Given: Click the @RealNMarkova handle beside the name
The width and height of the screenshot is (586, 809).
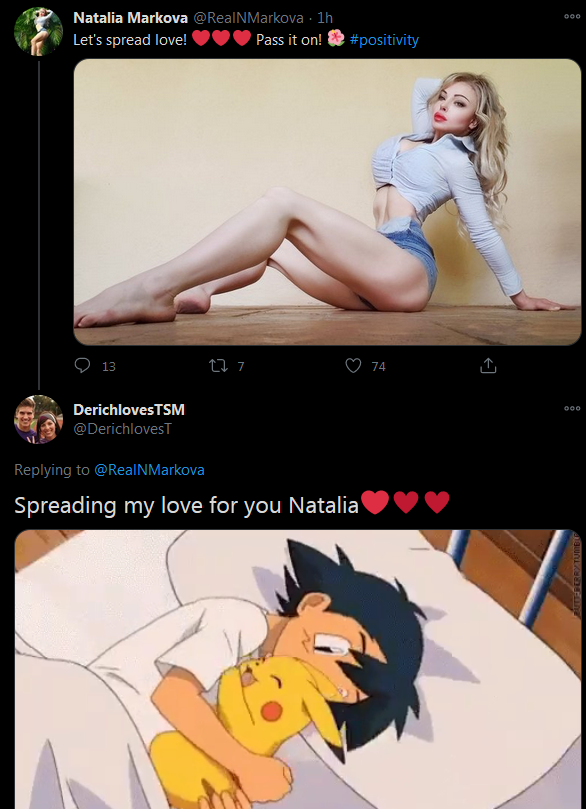Looking at the screenshot, I should coord(248,18).
